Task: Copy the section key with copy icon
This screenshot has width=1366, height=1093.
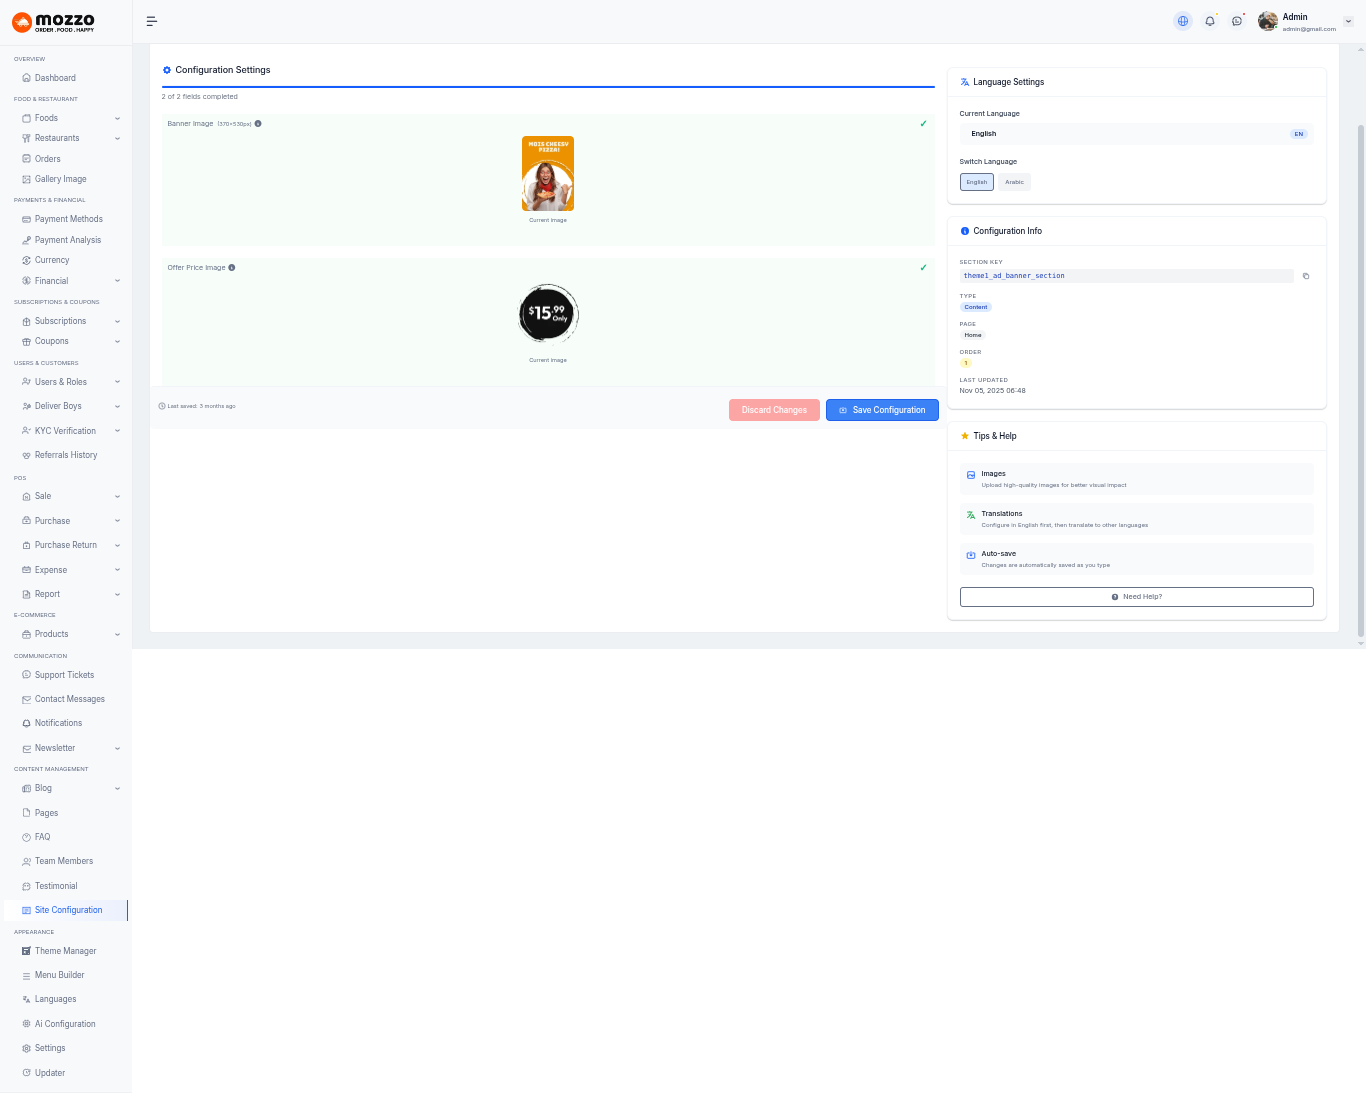Action: coord(1306,276)
